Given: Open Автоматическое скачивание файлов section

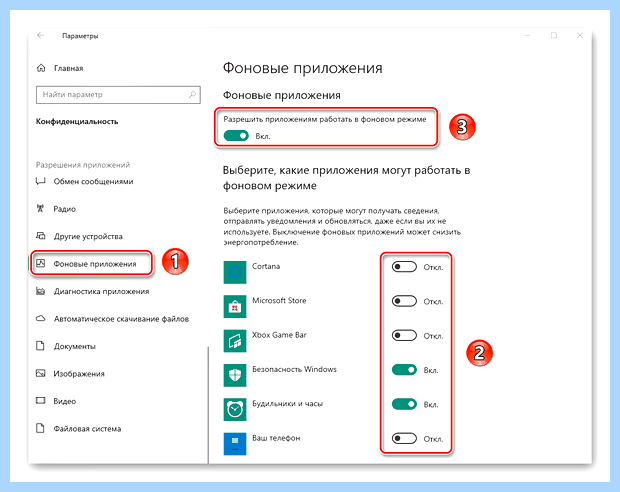Looking at the screenshot, I should (121, 319).
